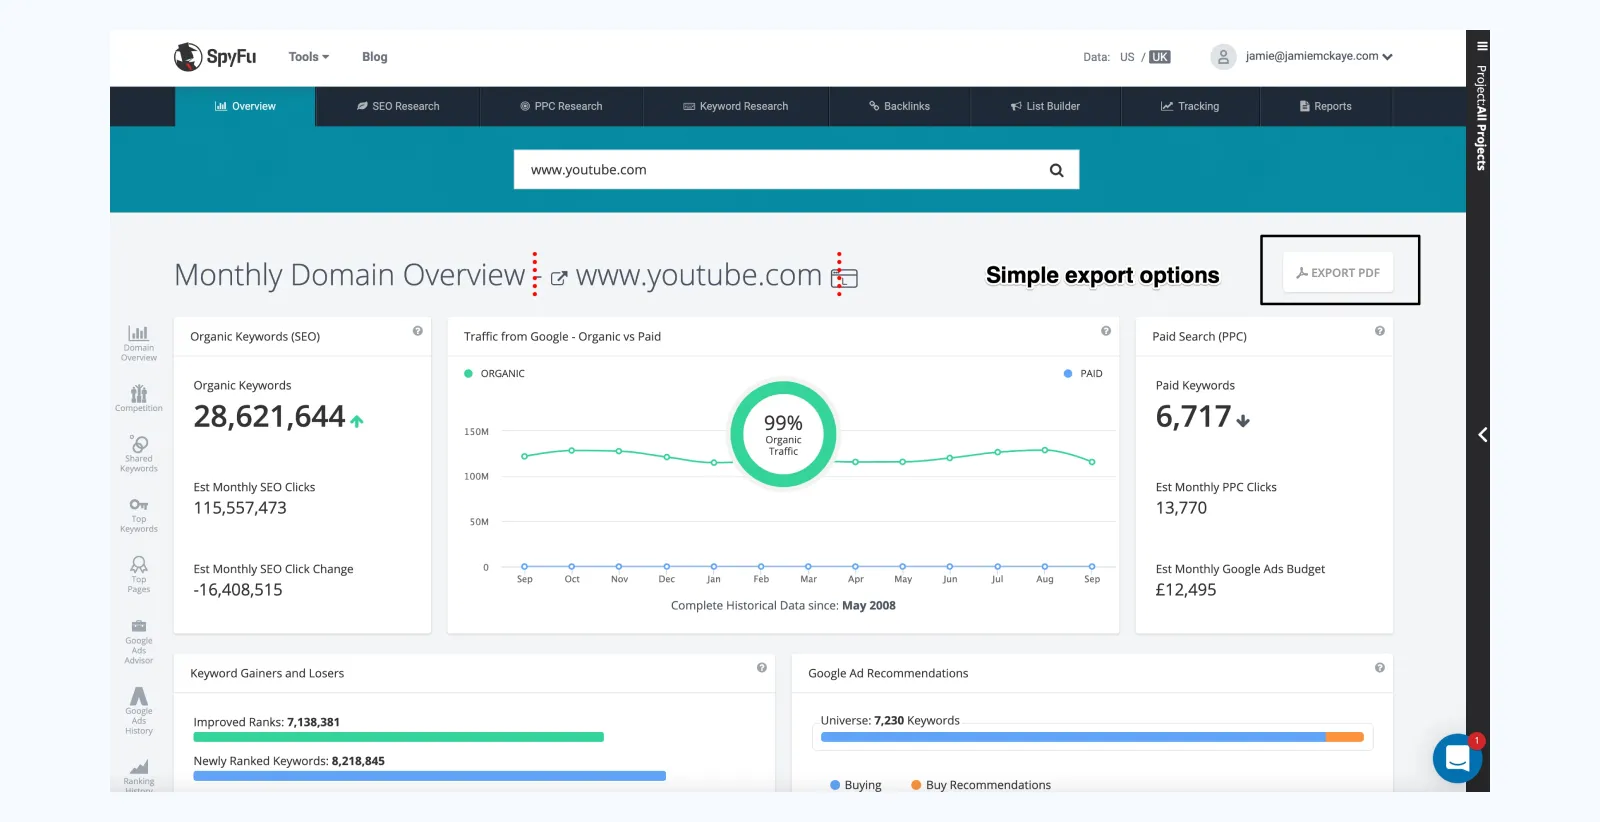This screenshot has height=822, width=1600.
Task: Click the user avatar icon
Action: point(1223,57)
